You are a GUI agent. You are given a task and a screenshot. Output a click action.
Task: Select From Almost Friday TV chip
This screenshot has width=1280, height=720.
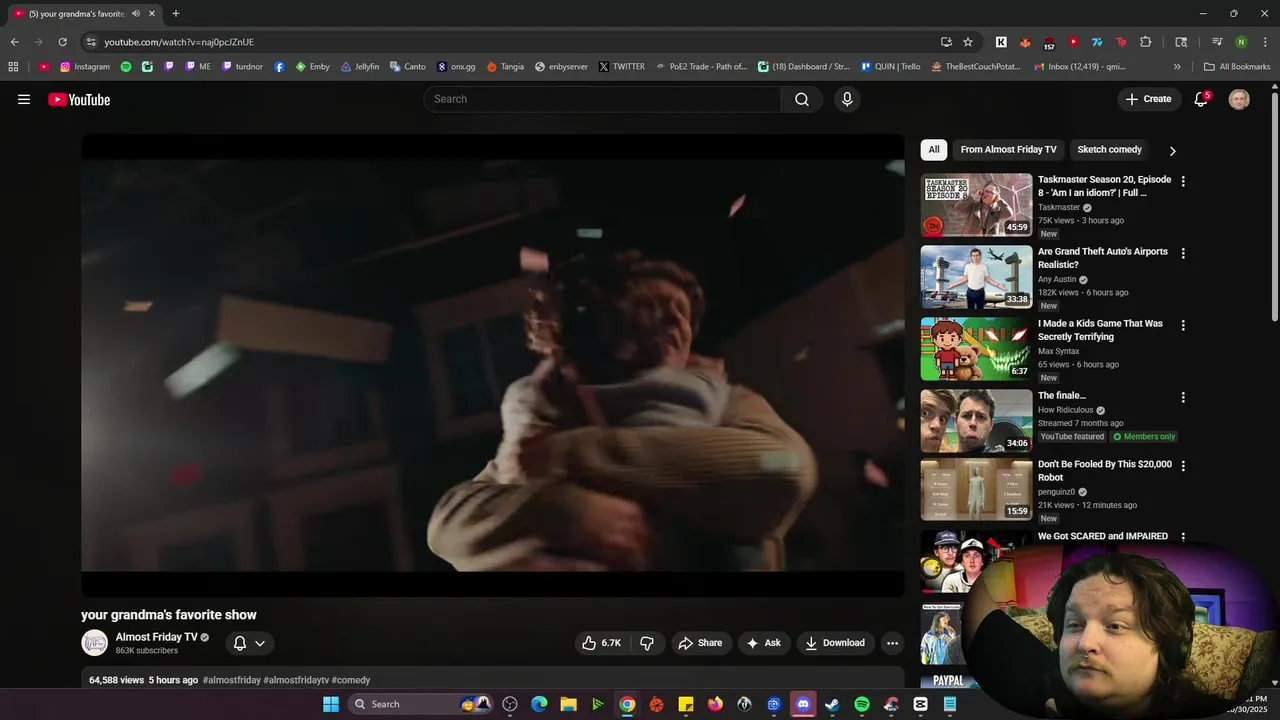(1008, 150)
